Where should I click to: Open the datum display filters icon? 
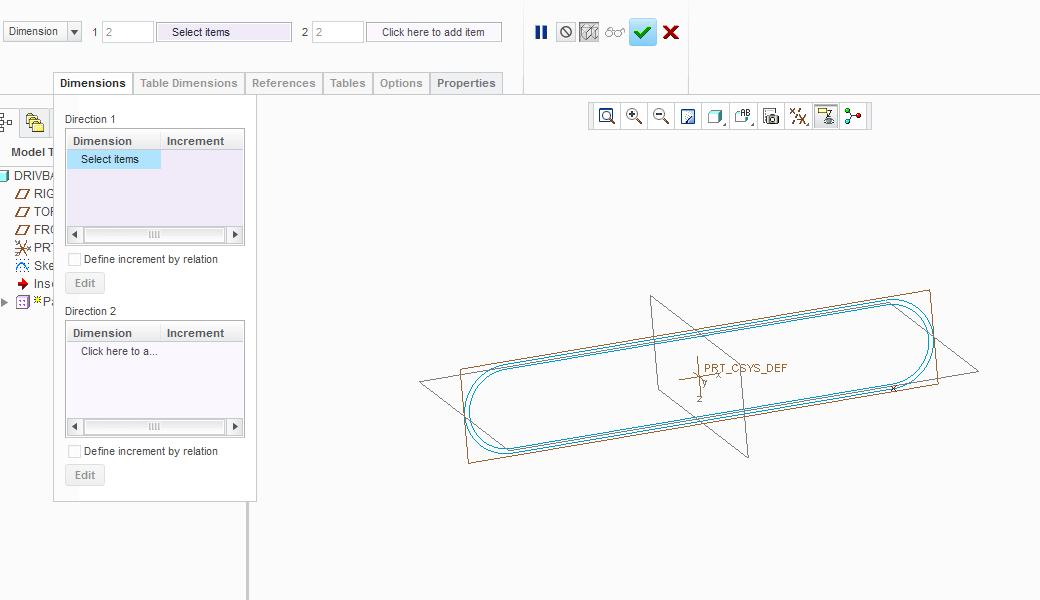798,117
